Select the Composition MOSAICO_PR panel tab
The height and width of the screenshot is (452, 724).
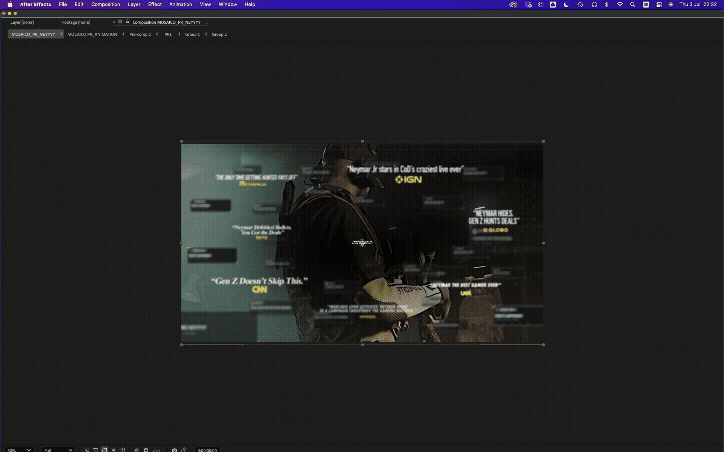167,22
